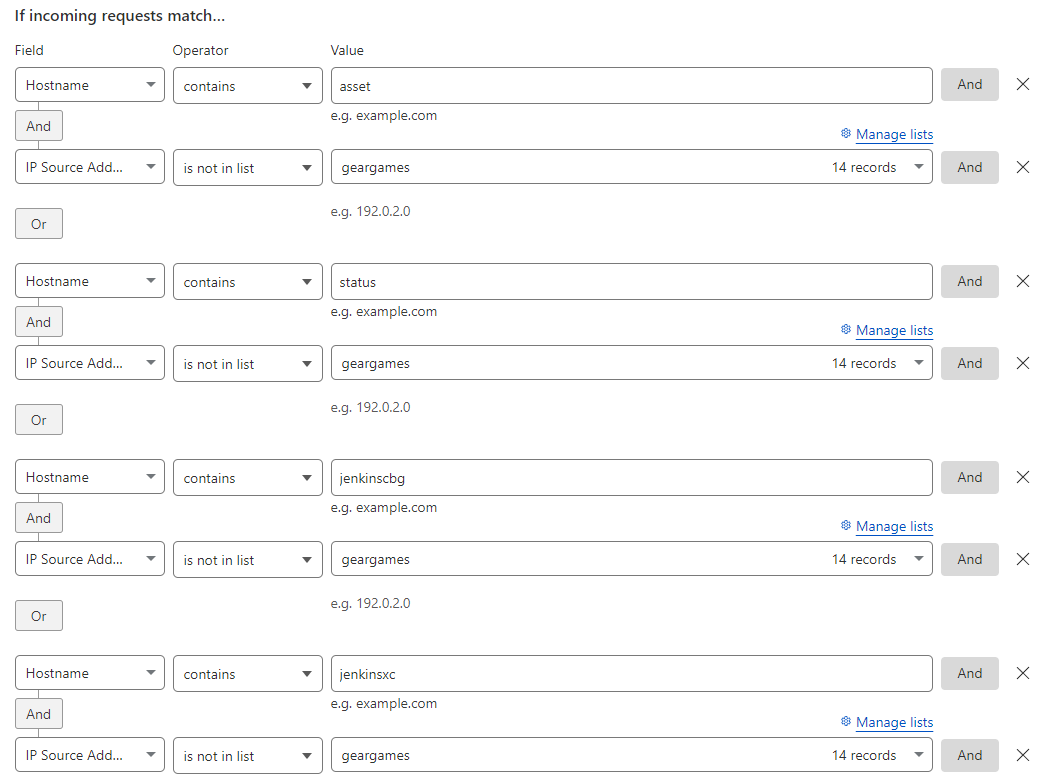This screenshot has height=783, width=1041.
Task: Remove the jenkinscbg hostname condition
Action: [x=1022, y=477]
